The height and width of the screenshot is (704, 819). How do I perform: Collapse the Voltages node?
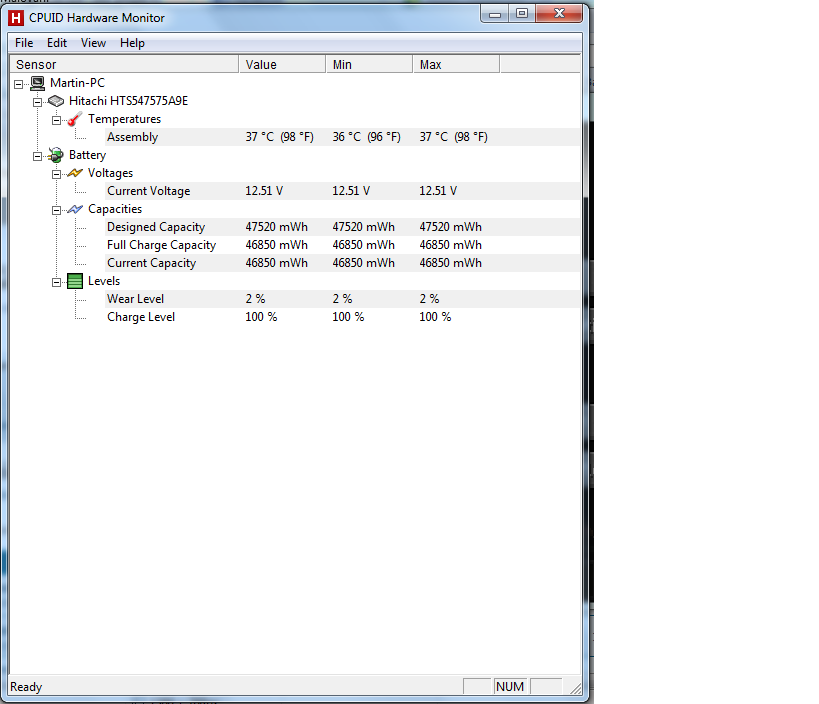click(56, 174)
